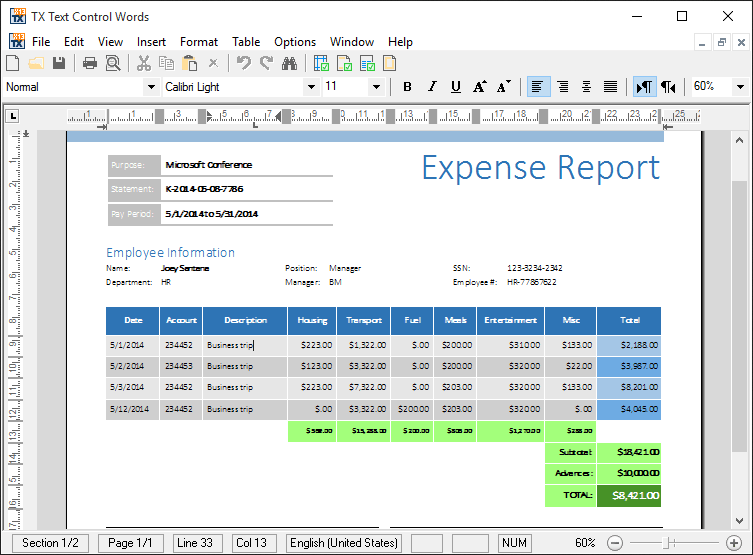Click the Find binoculars icon
753x555 pixels.
289,63
